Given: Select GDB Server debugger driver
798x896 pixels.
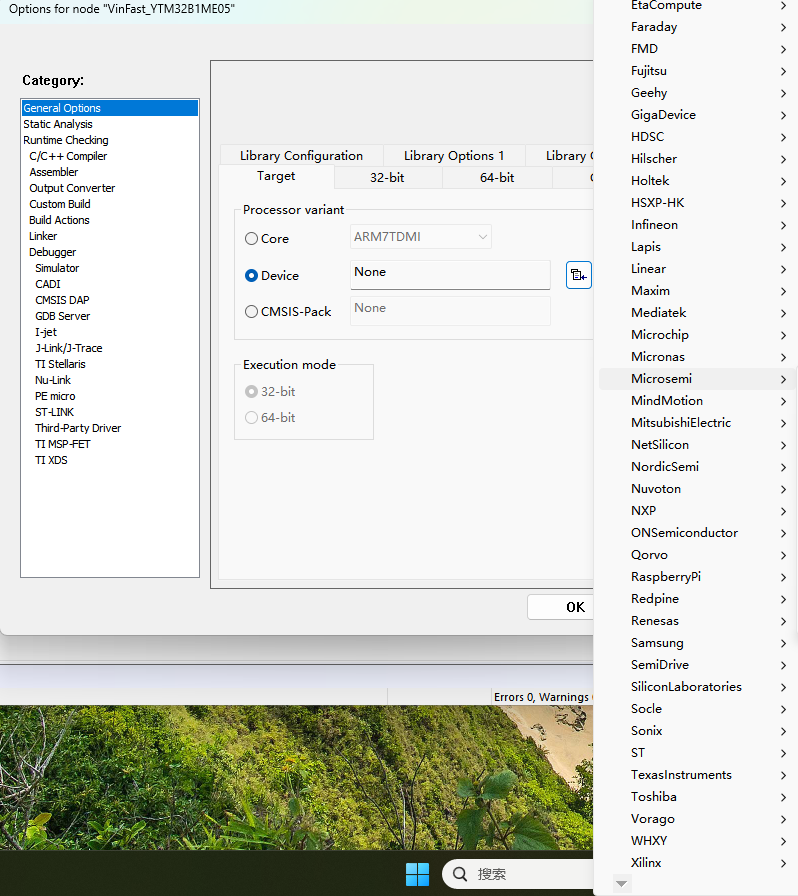Looking at the screenshot, I should (62, 316).
